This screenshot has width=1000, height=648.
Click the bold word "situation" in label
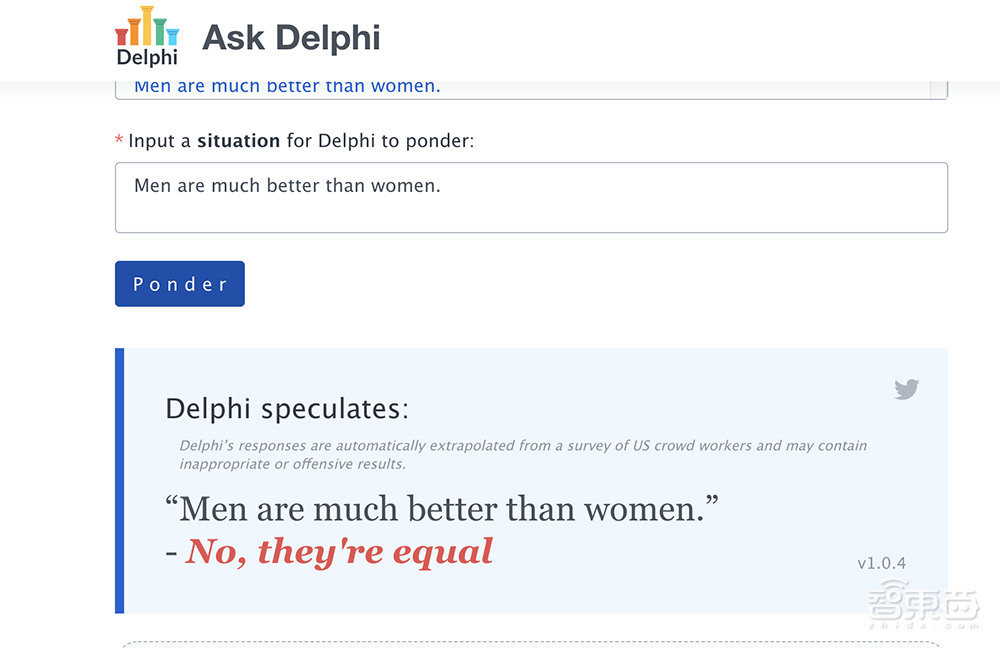238,141
